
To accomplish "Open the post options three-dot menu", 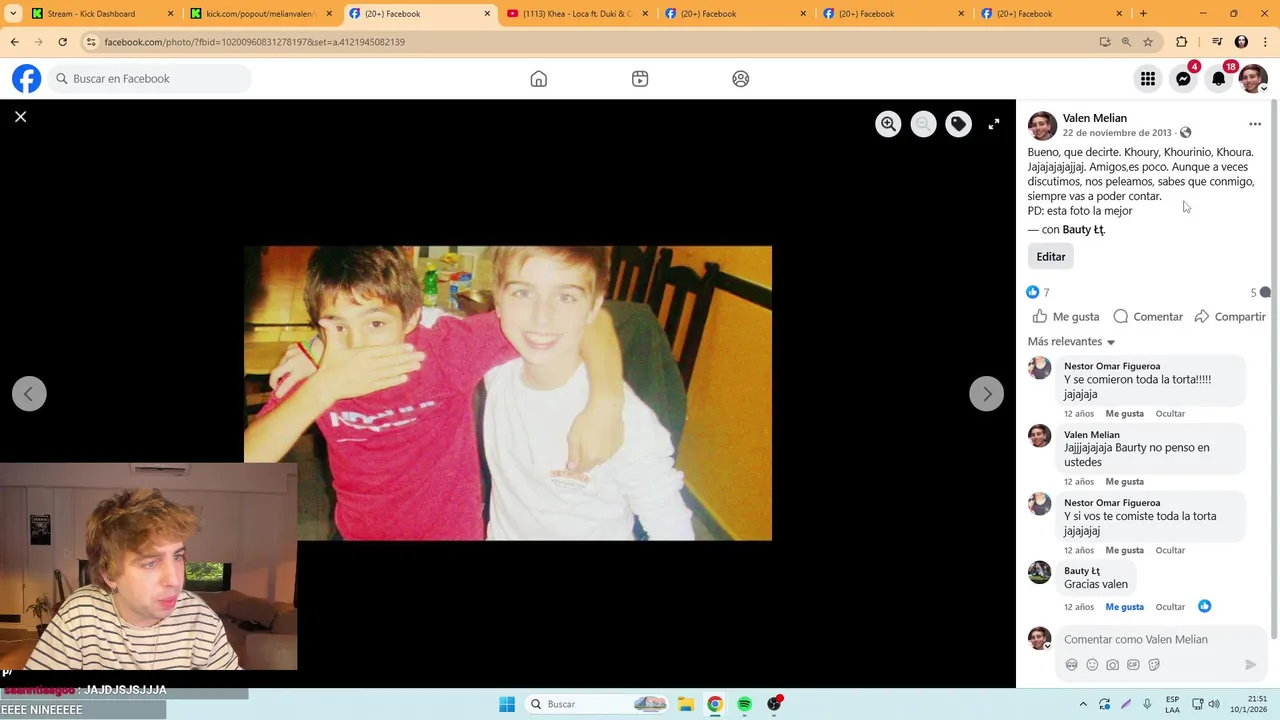I will [1255, 124].
